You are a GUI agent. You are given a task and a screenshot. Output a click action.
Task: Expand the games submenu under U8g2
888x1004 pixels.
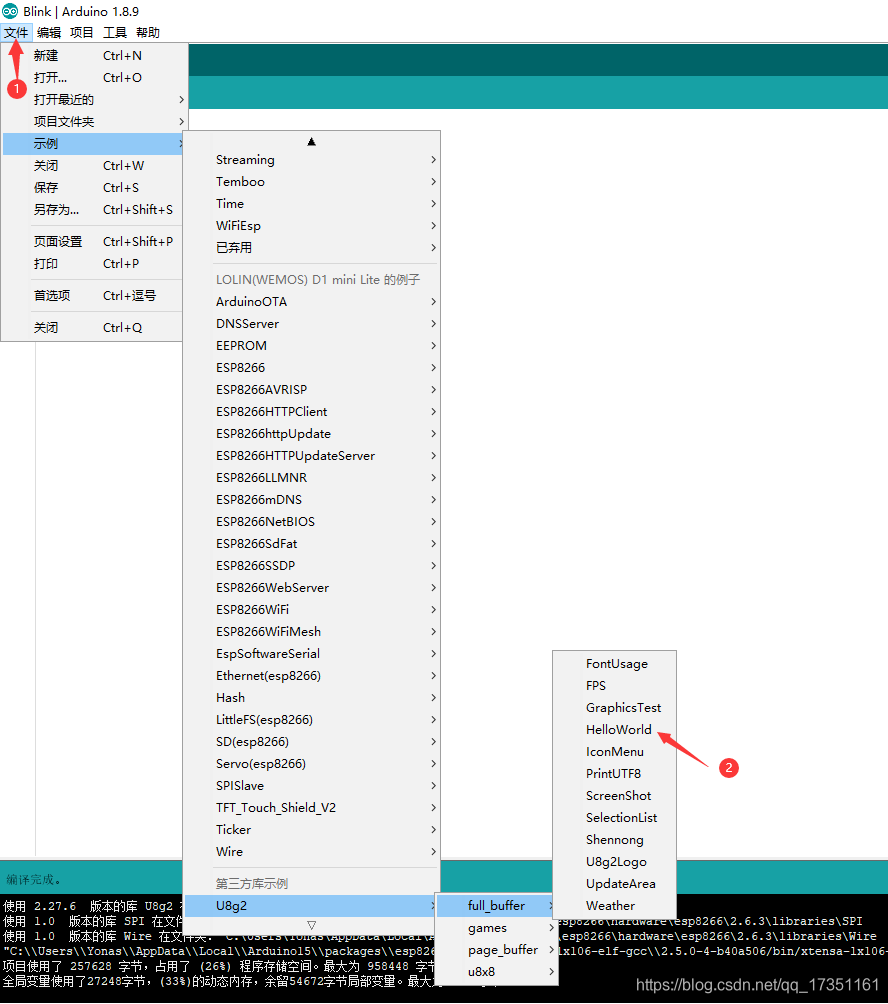496,928
